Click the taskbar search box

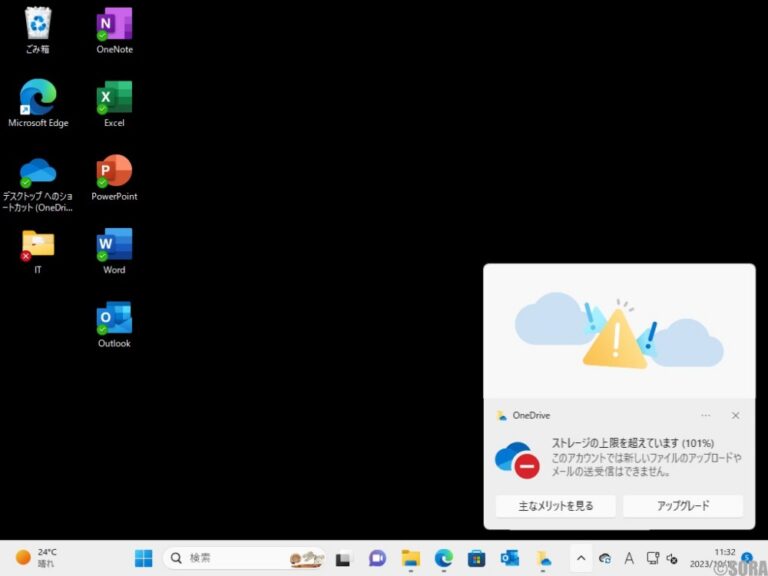click(244, 558)
